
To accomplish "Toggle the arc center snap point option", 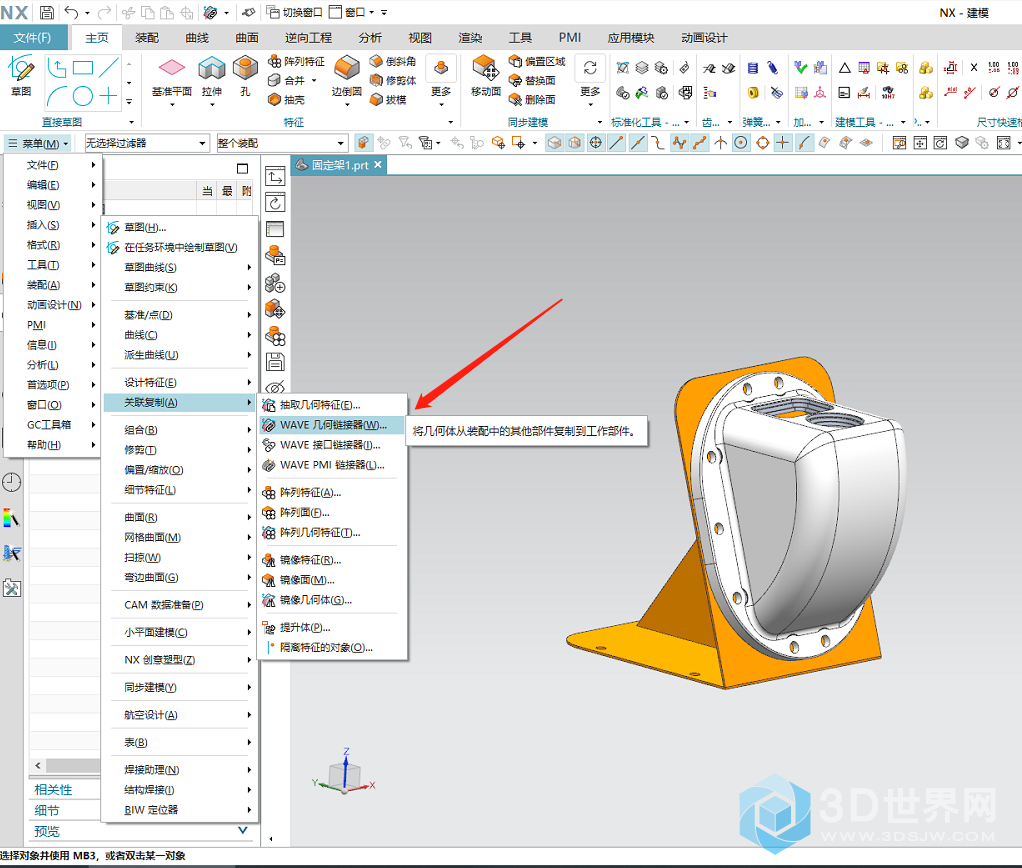I will pyautogui.click(x=741, y=143).
